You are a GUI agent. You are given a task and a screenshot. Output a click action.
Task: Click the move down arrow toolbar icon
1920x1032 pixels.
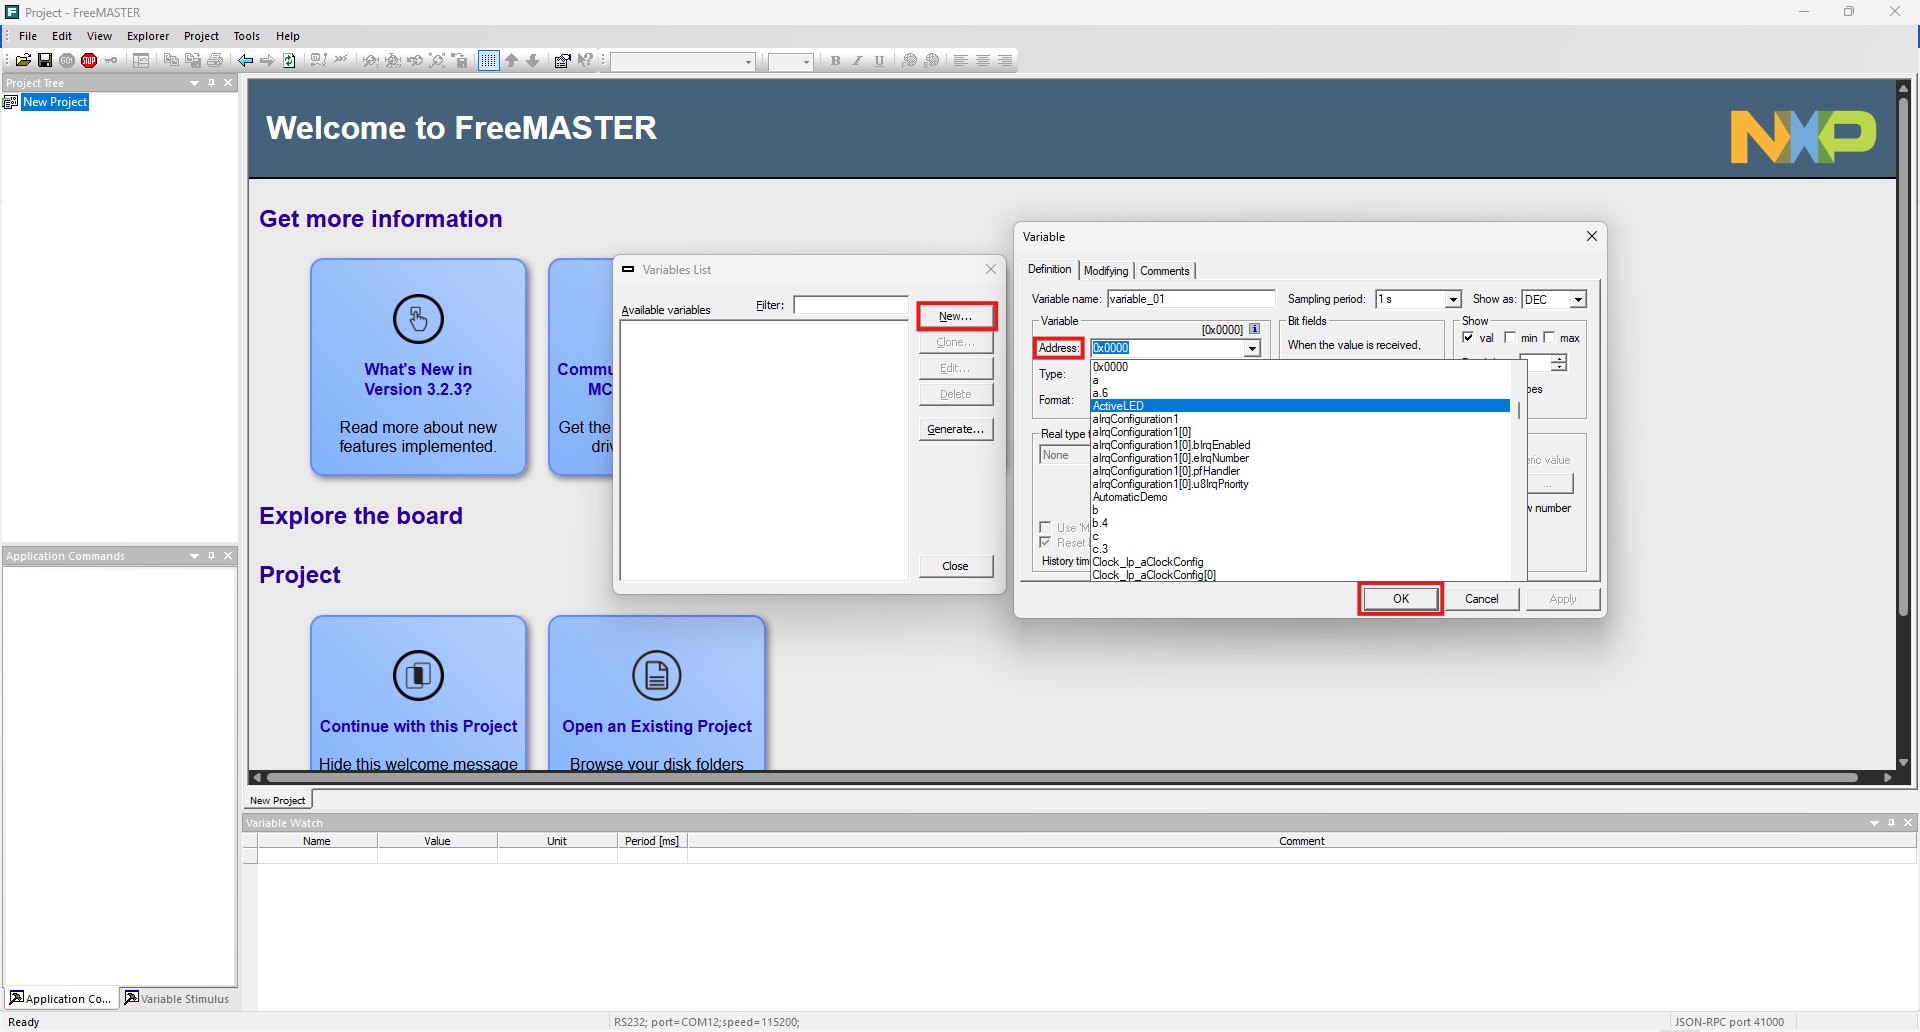pos(533,61)
